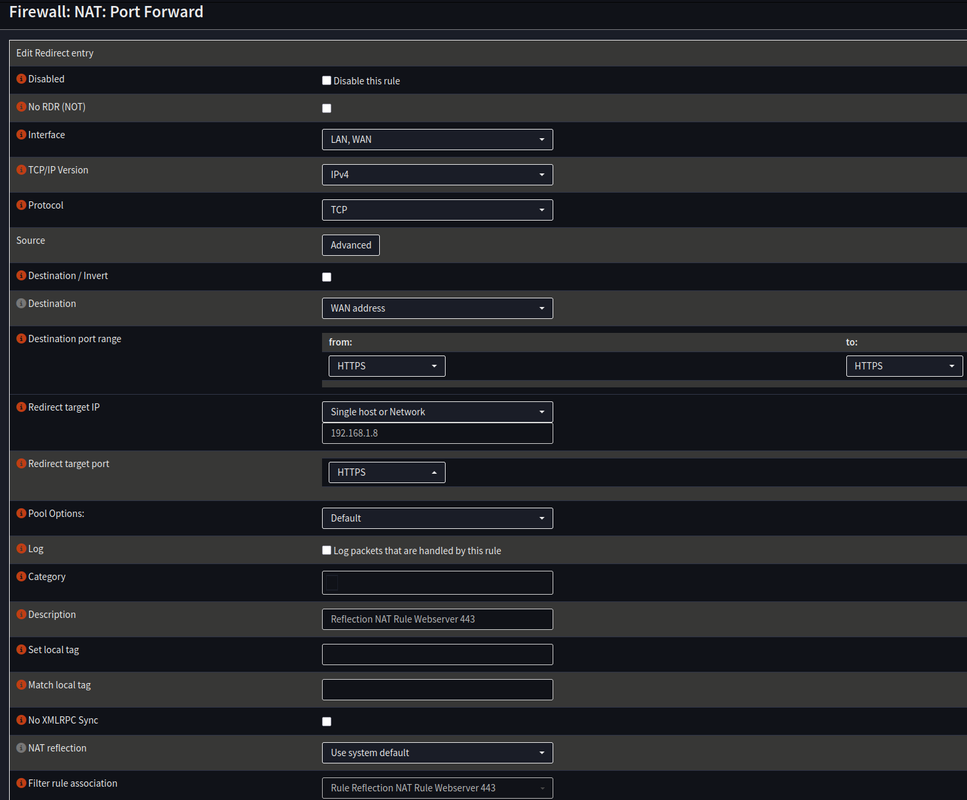Enable logging packets handled by this rule
Image resolution: width=967 pixels, height=800 pixels.
point(327,550)
